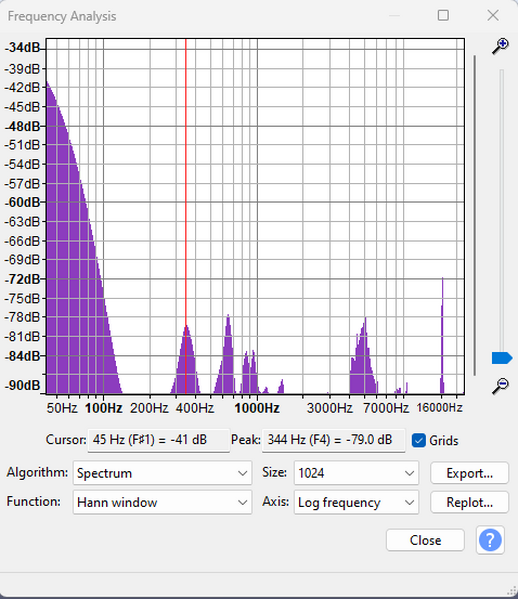Open help via the question mark icon
The image size is (518, 599).
[490, 540]
